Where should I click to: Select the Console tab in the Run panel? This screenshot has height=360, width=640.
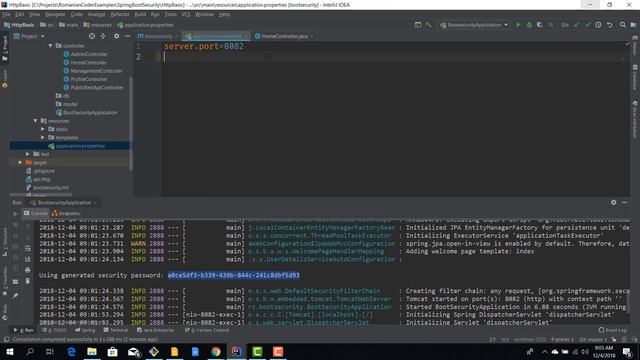36,213
